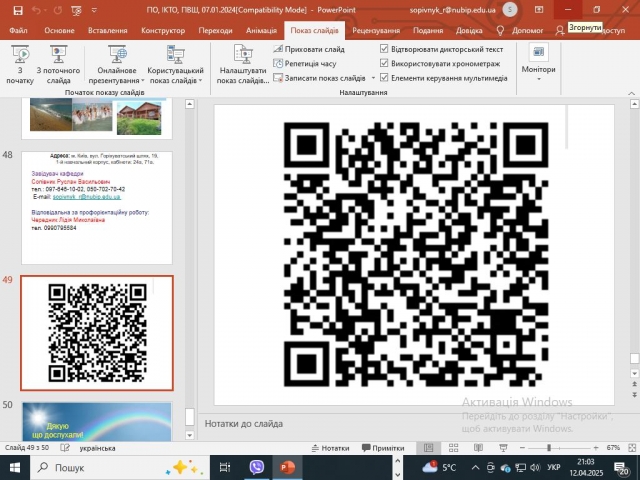Switch to Reading view icon
This screenshot has width=640, height=480.
click(x=478, y=448)
